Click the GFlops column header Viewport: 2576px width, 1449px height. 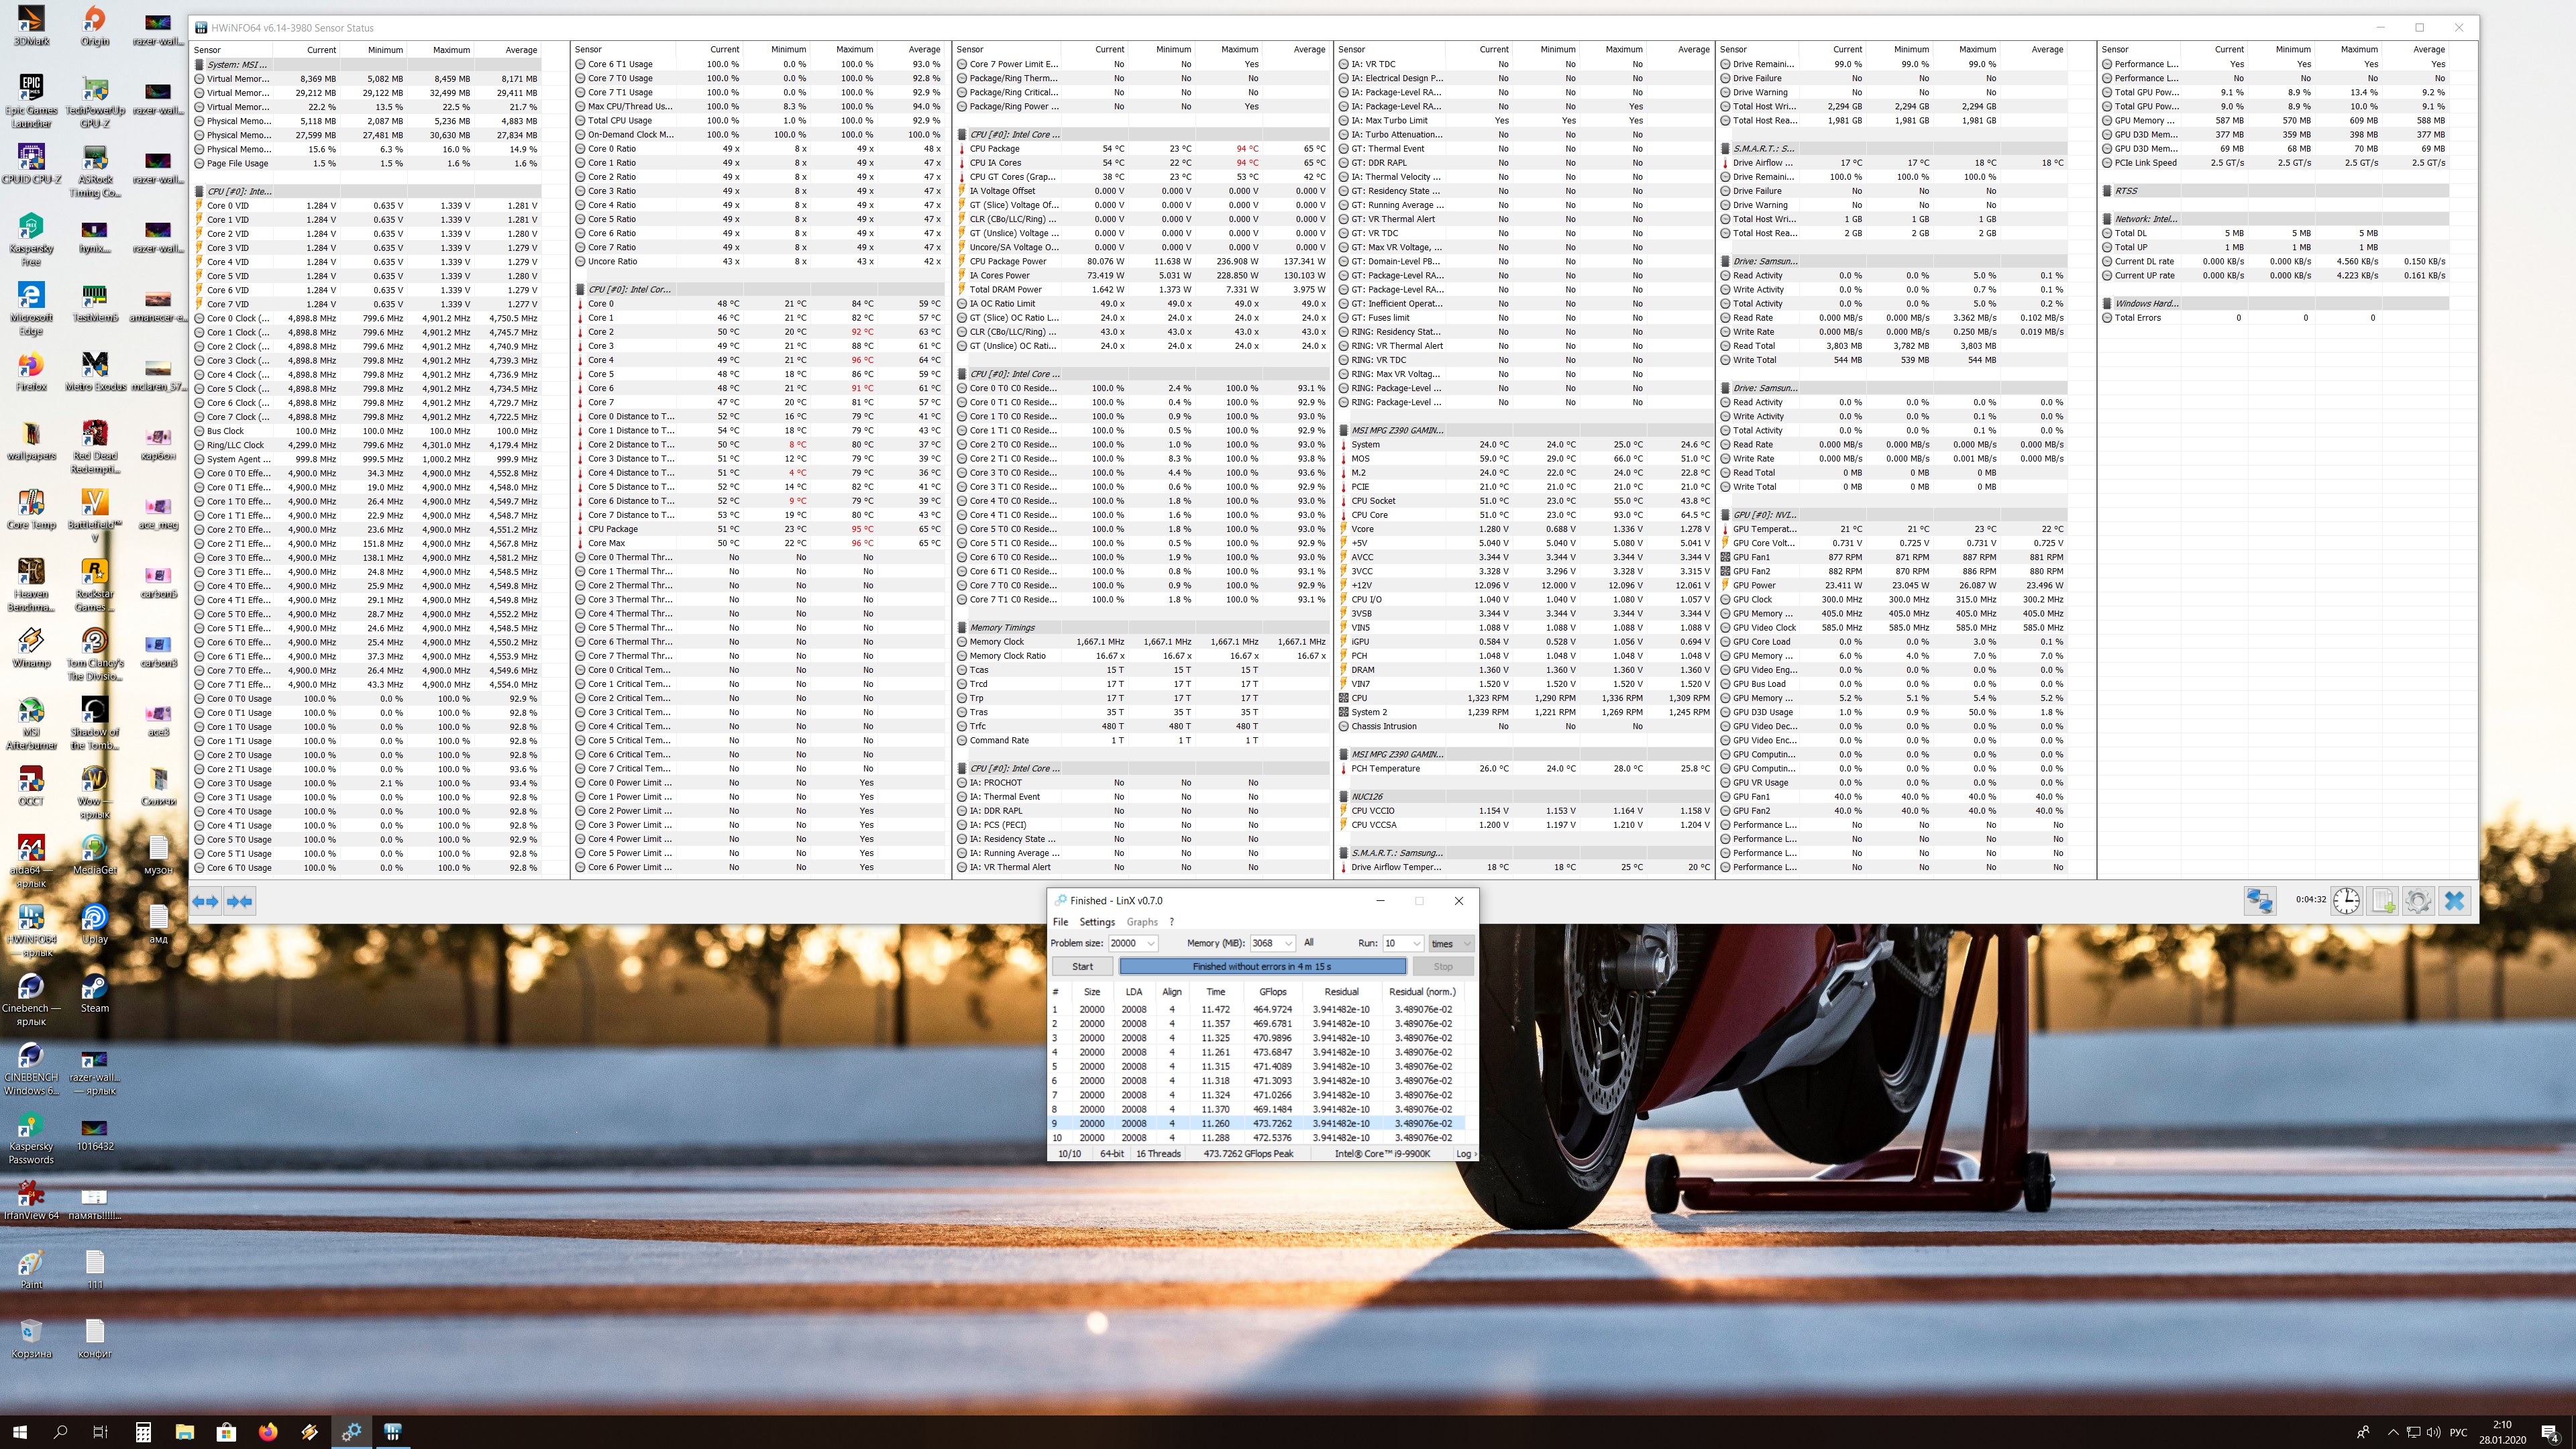pyautogui.click(x=1272, y=992)
